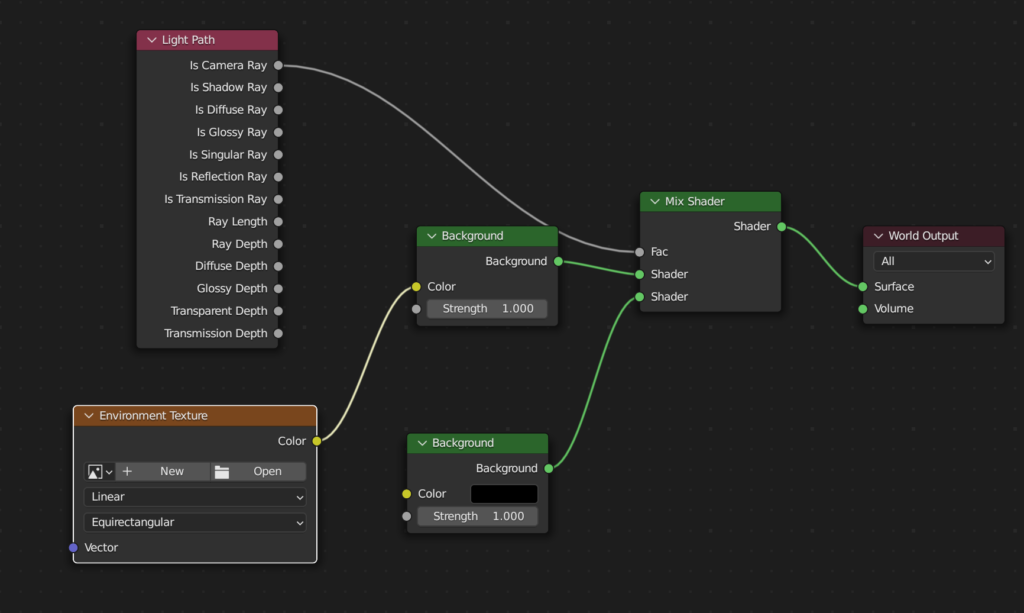Open the All target dropdown on World Output
This screenshot has width=1024, height=613.
[x=932, y=260]
